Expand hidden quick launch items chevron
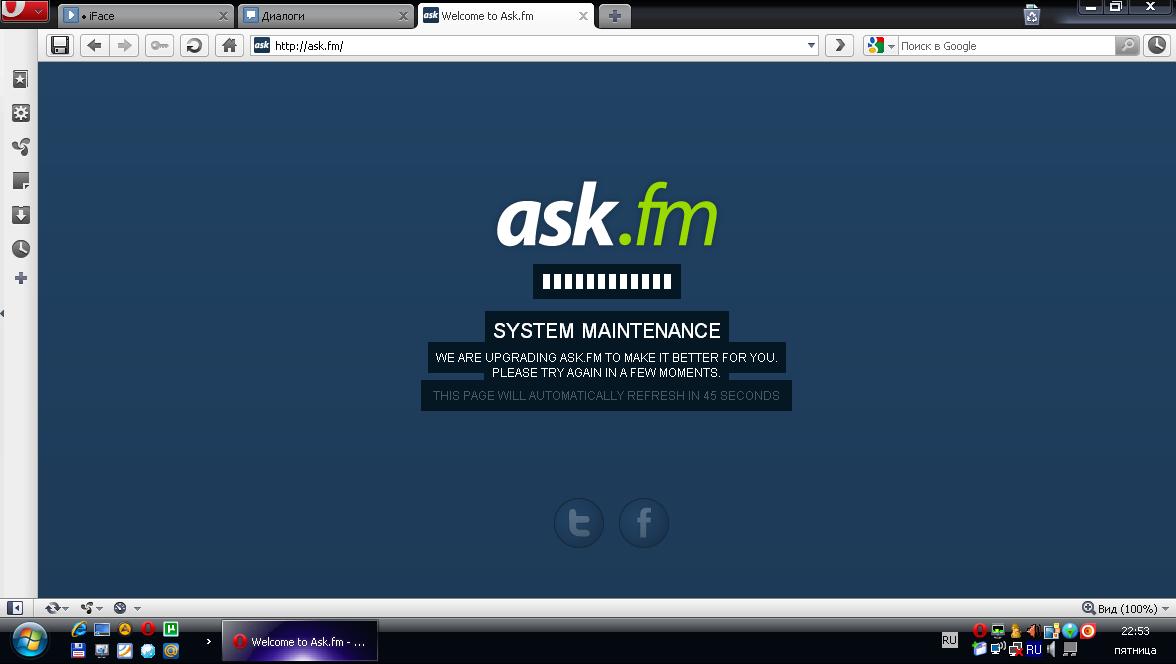Image resolution: width=1176 pixels, height=664 pixels. (208, 641)
